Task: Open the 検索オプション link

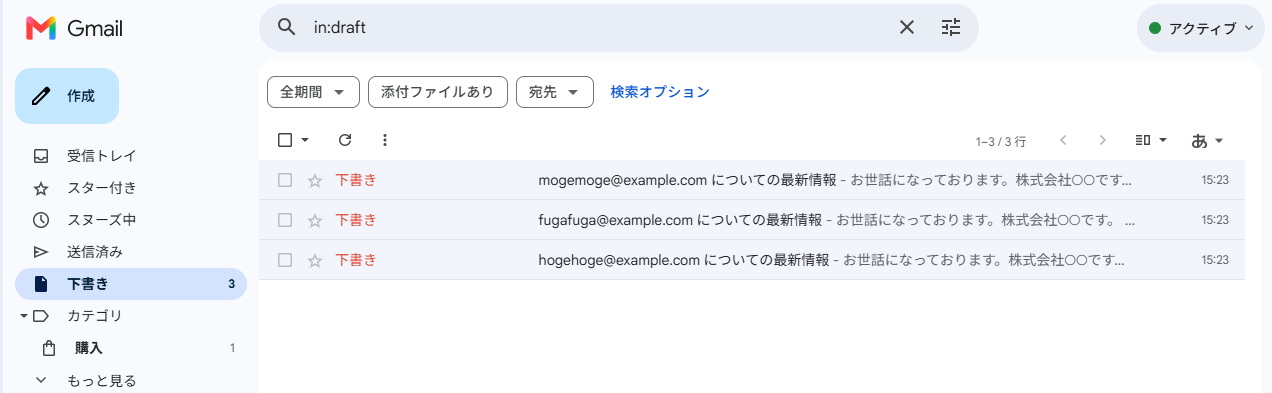Action: 660,92
